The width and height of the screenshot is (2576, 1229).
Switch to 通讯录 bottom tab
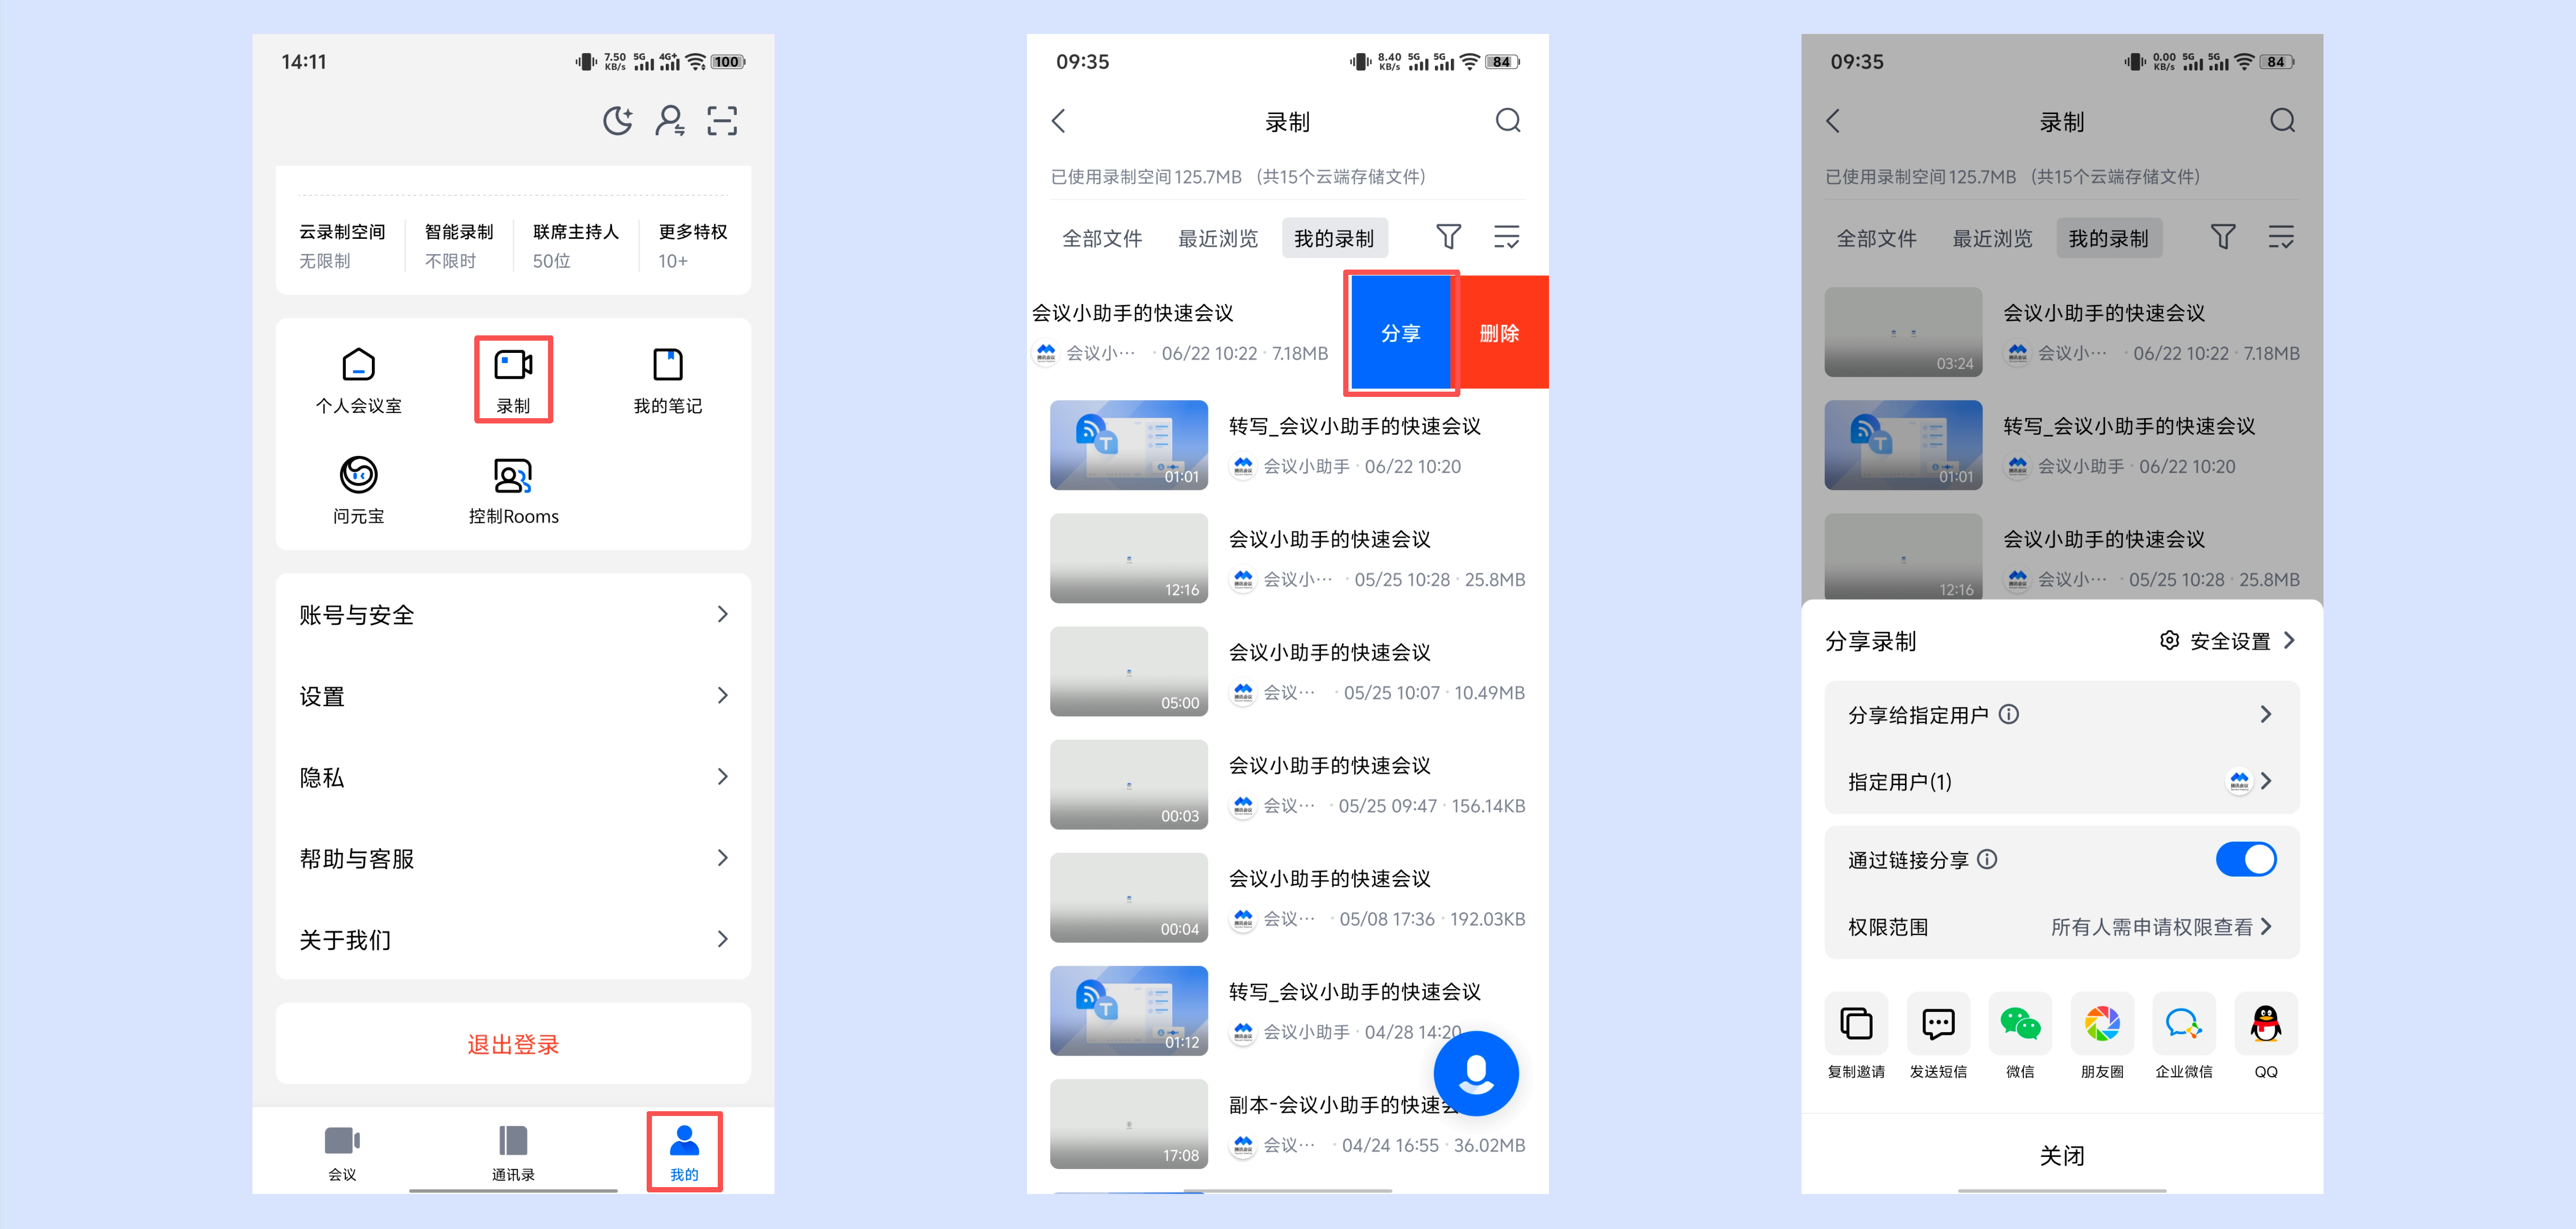coord(513,1152)
